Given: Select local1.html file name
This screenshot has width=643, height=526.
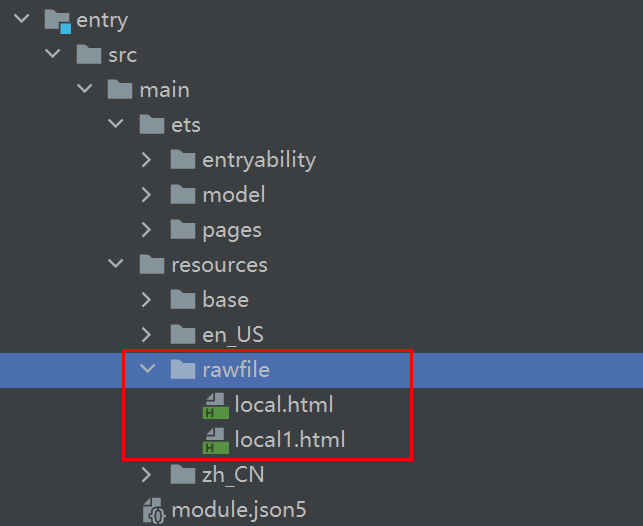Looking at the screenshot, I should click(289, 440).
